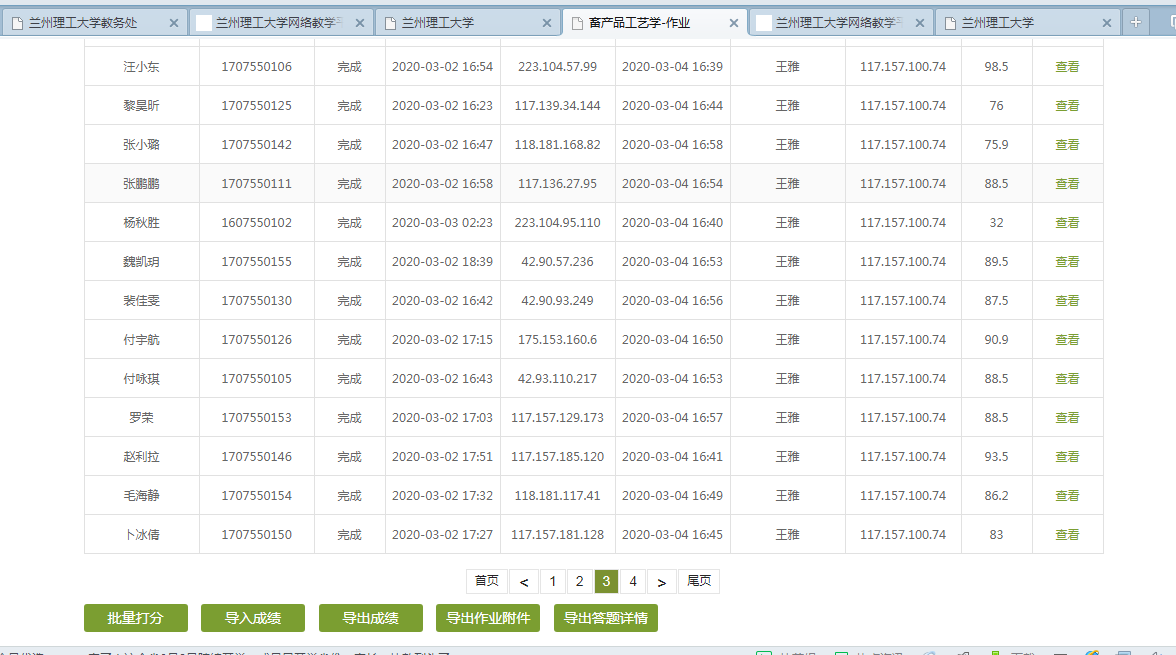Go to next page using > arrow
This screenshot has width=1176, height=655.
pyautogui.click(x=661, y=582)
